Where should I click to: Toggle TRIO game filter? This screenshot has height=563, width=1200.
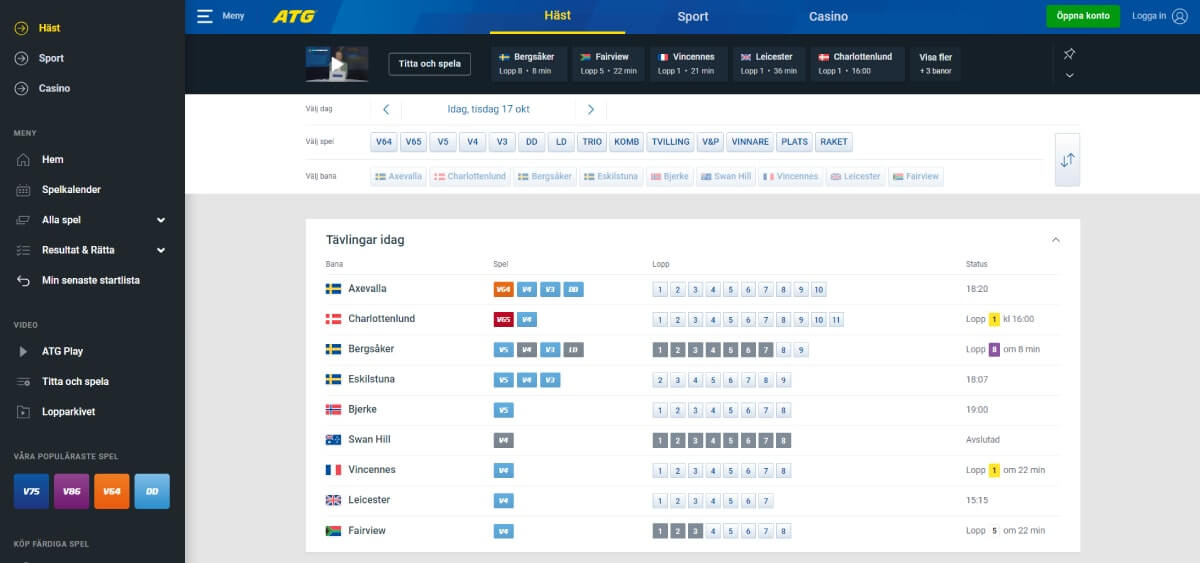592,142
